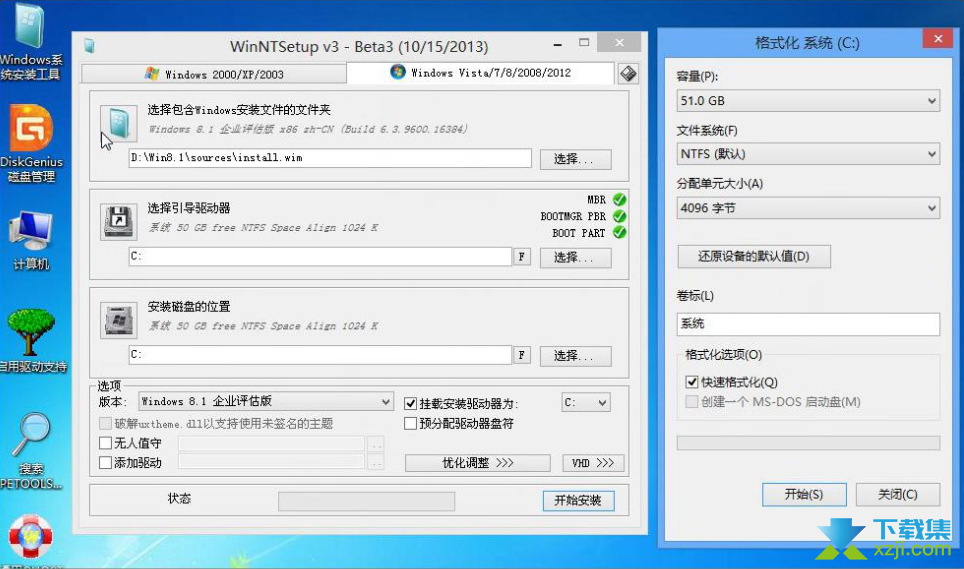Open the 版本 Windows 8.1 企业评估版 dropdown

pyautogui.click(x=266, y=401)
